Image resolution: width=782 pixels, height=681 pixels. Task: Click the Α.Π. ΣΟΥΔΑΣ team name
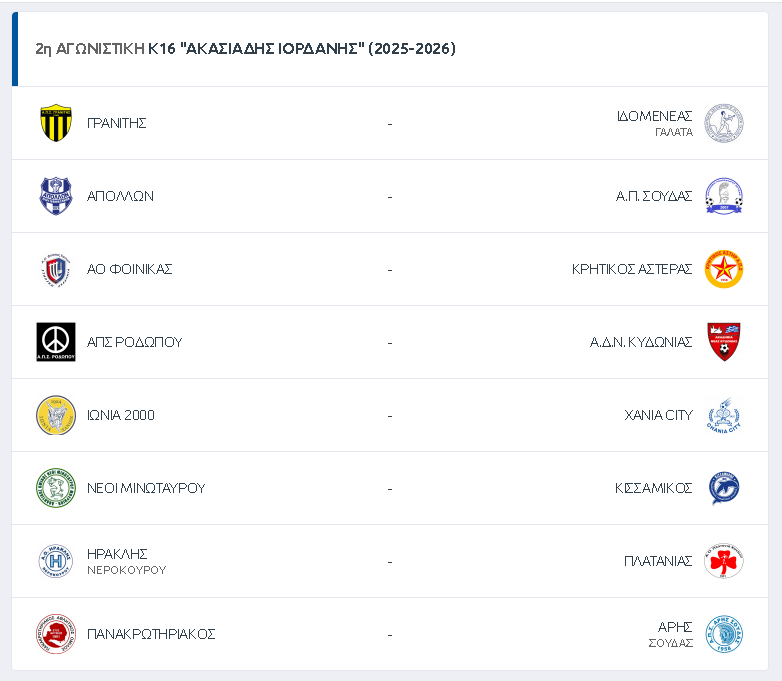coord(654,196)
